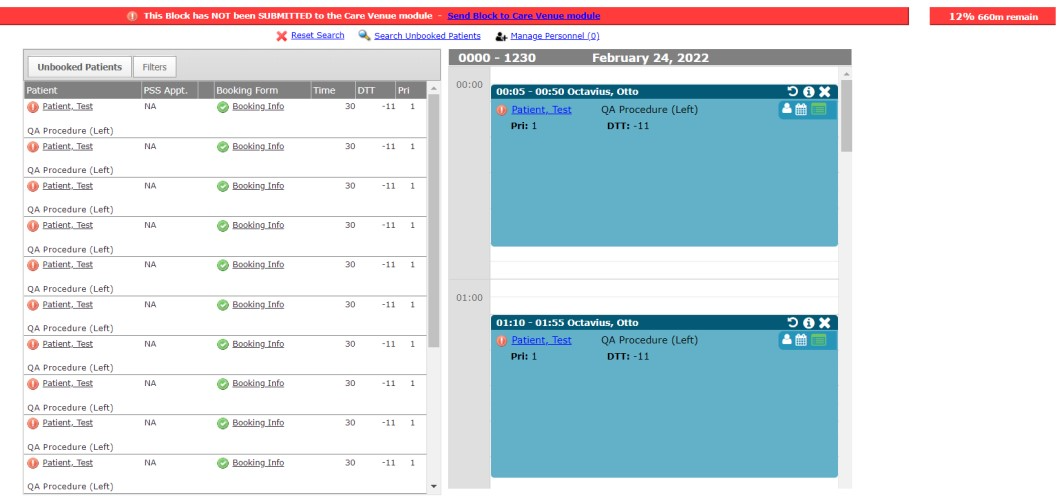
Task: Open Manage Personnel (0) link
Action: pos(555,36)
